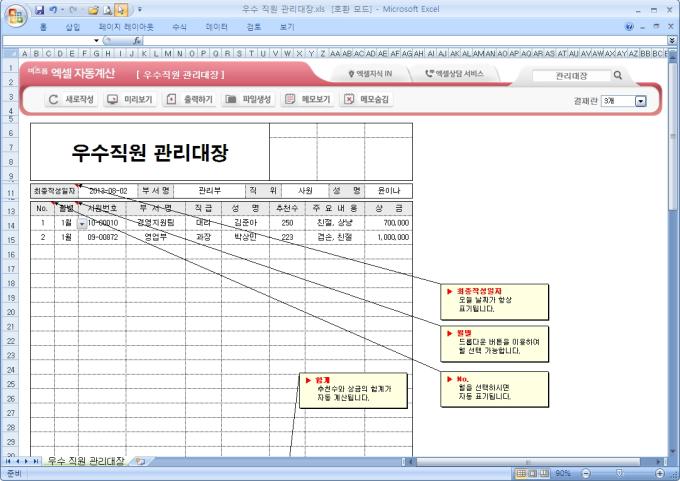
Task: Toggle the highlighted pointer icon in quick access toolbar
Action: tap(121, 10)
